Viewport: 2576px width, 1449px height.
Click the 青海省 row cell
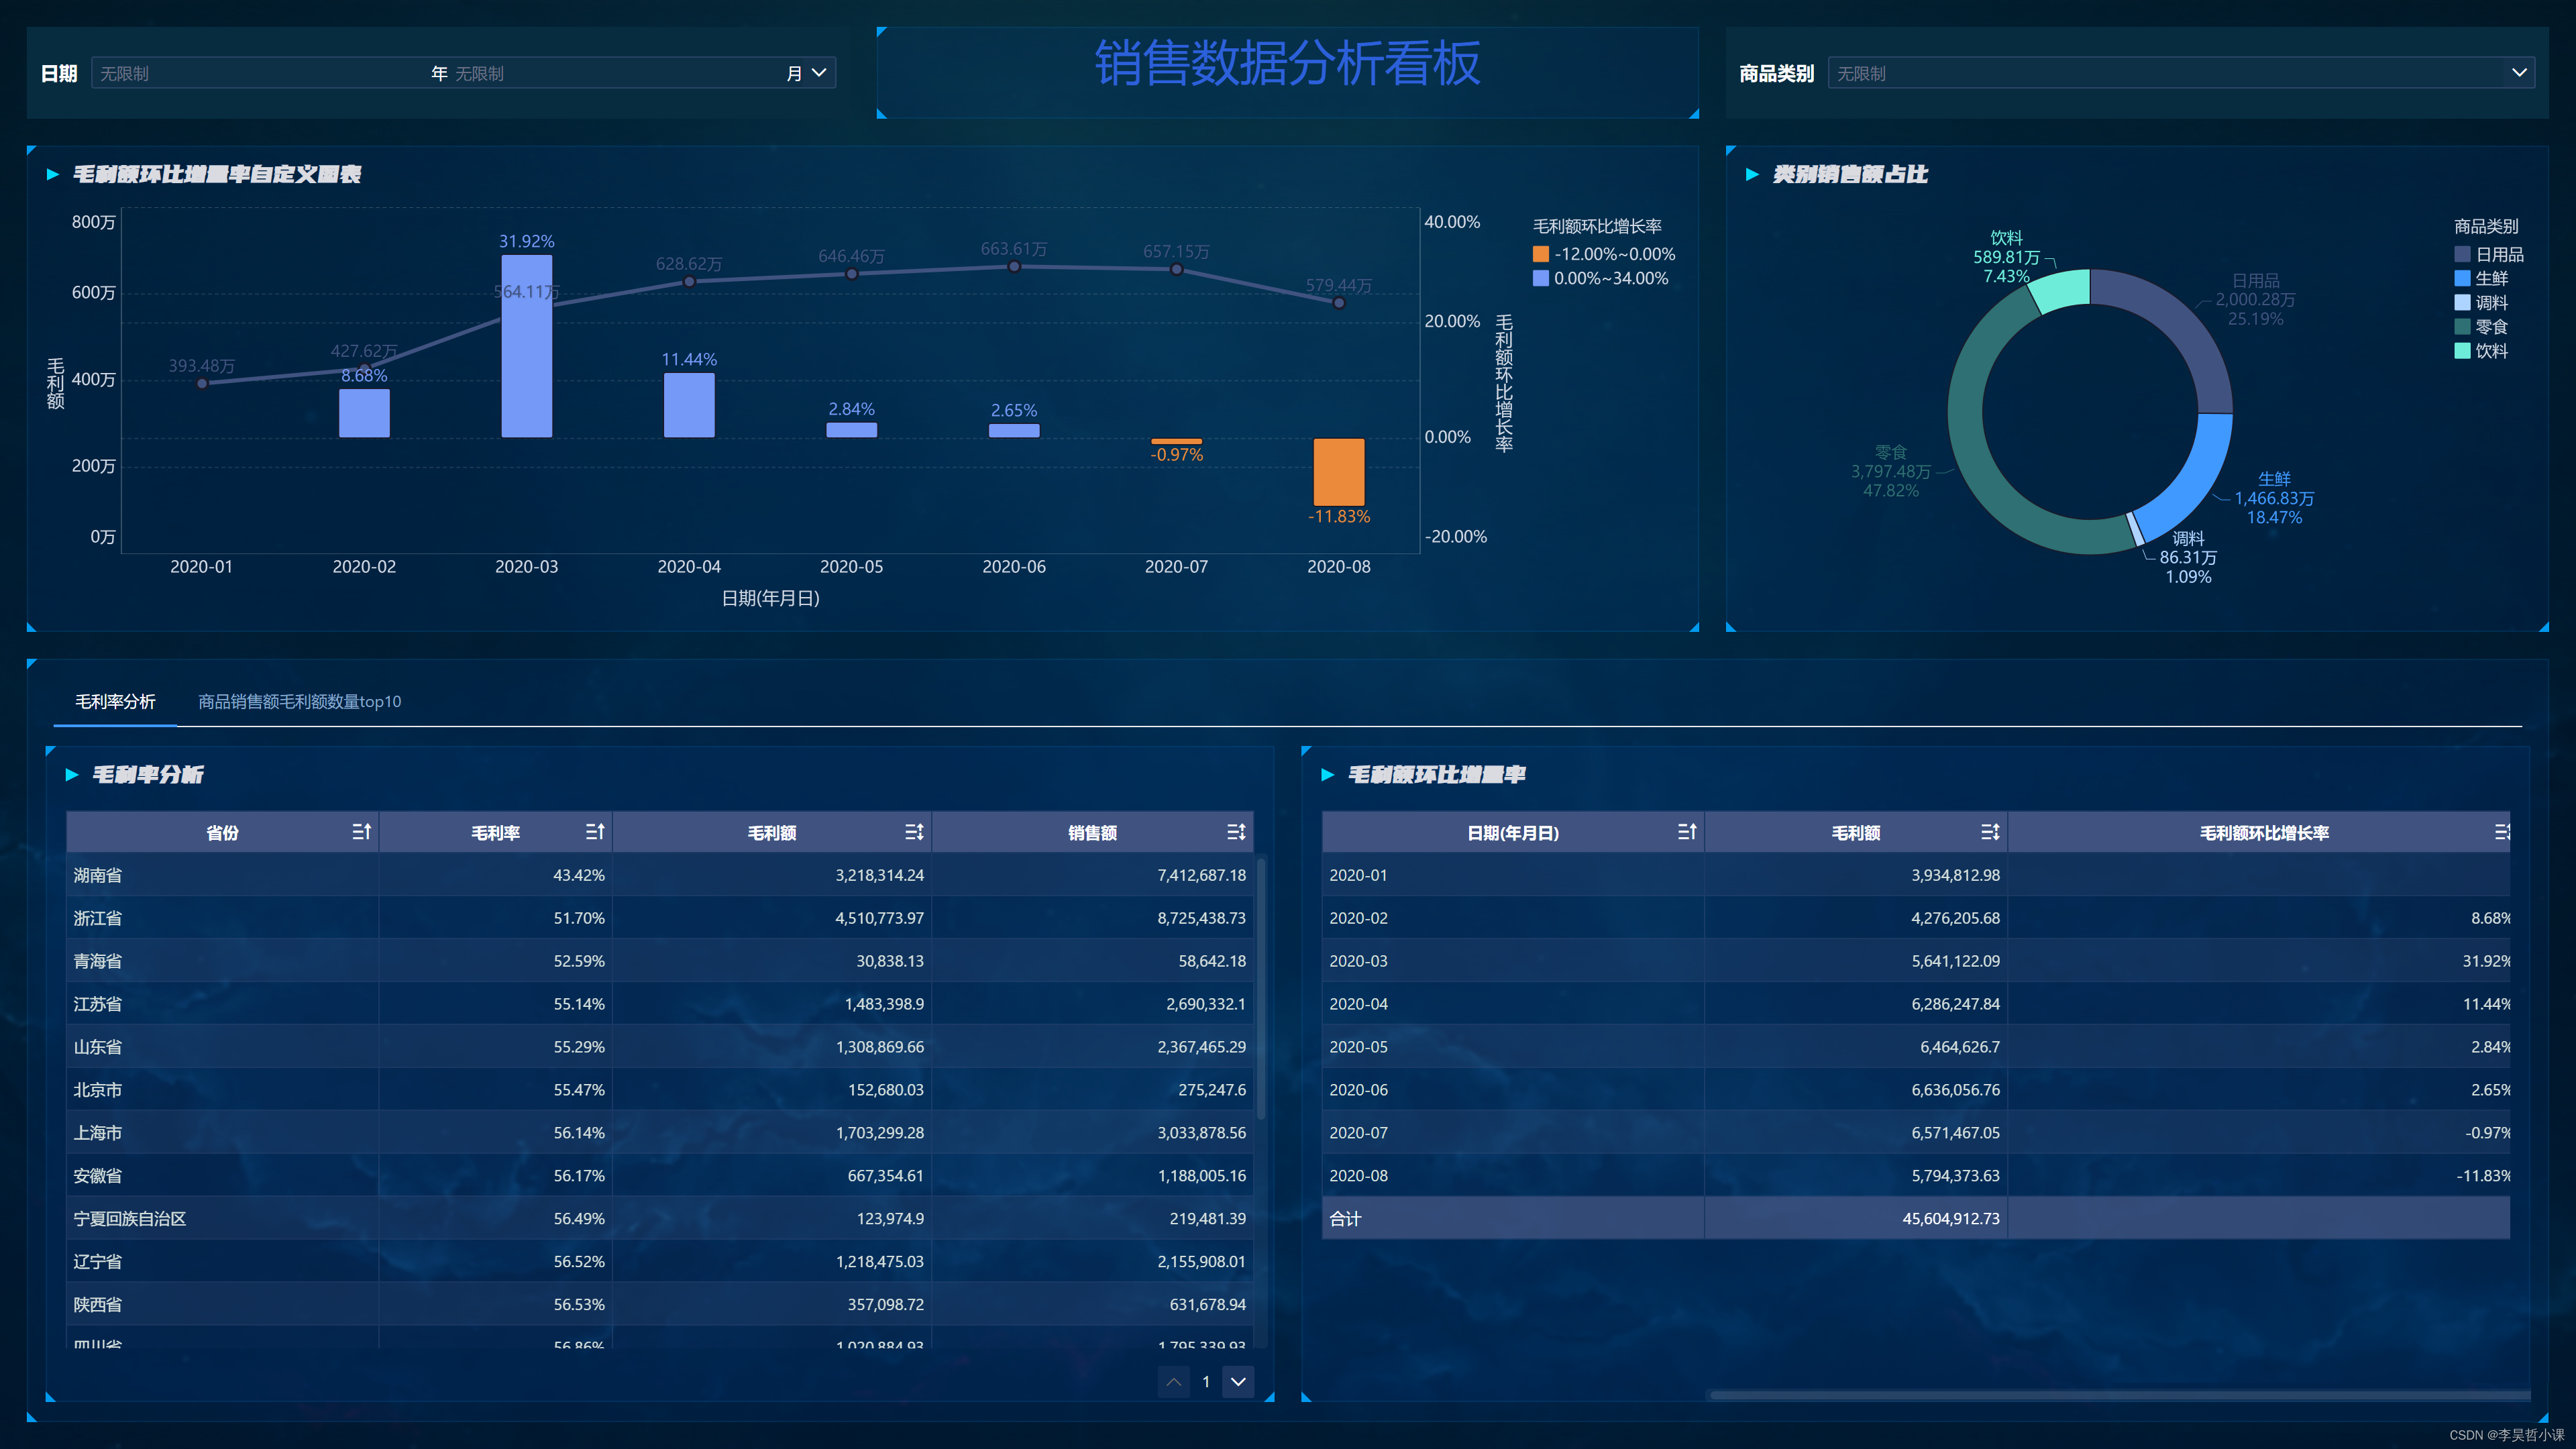[x=222, y=961]
